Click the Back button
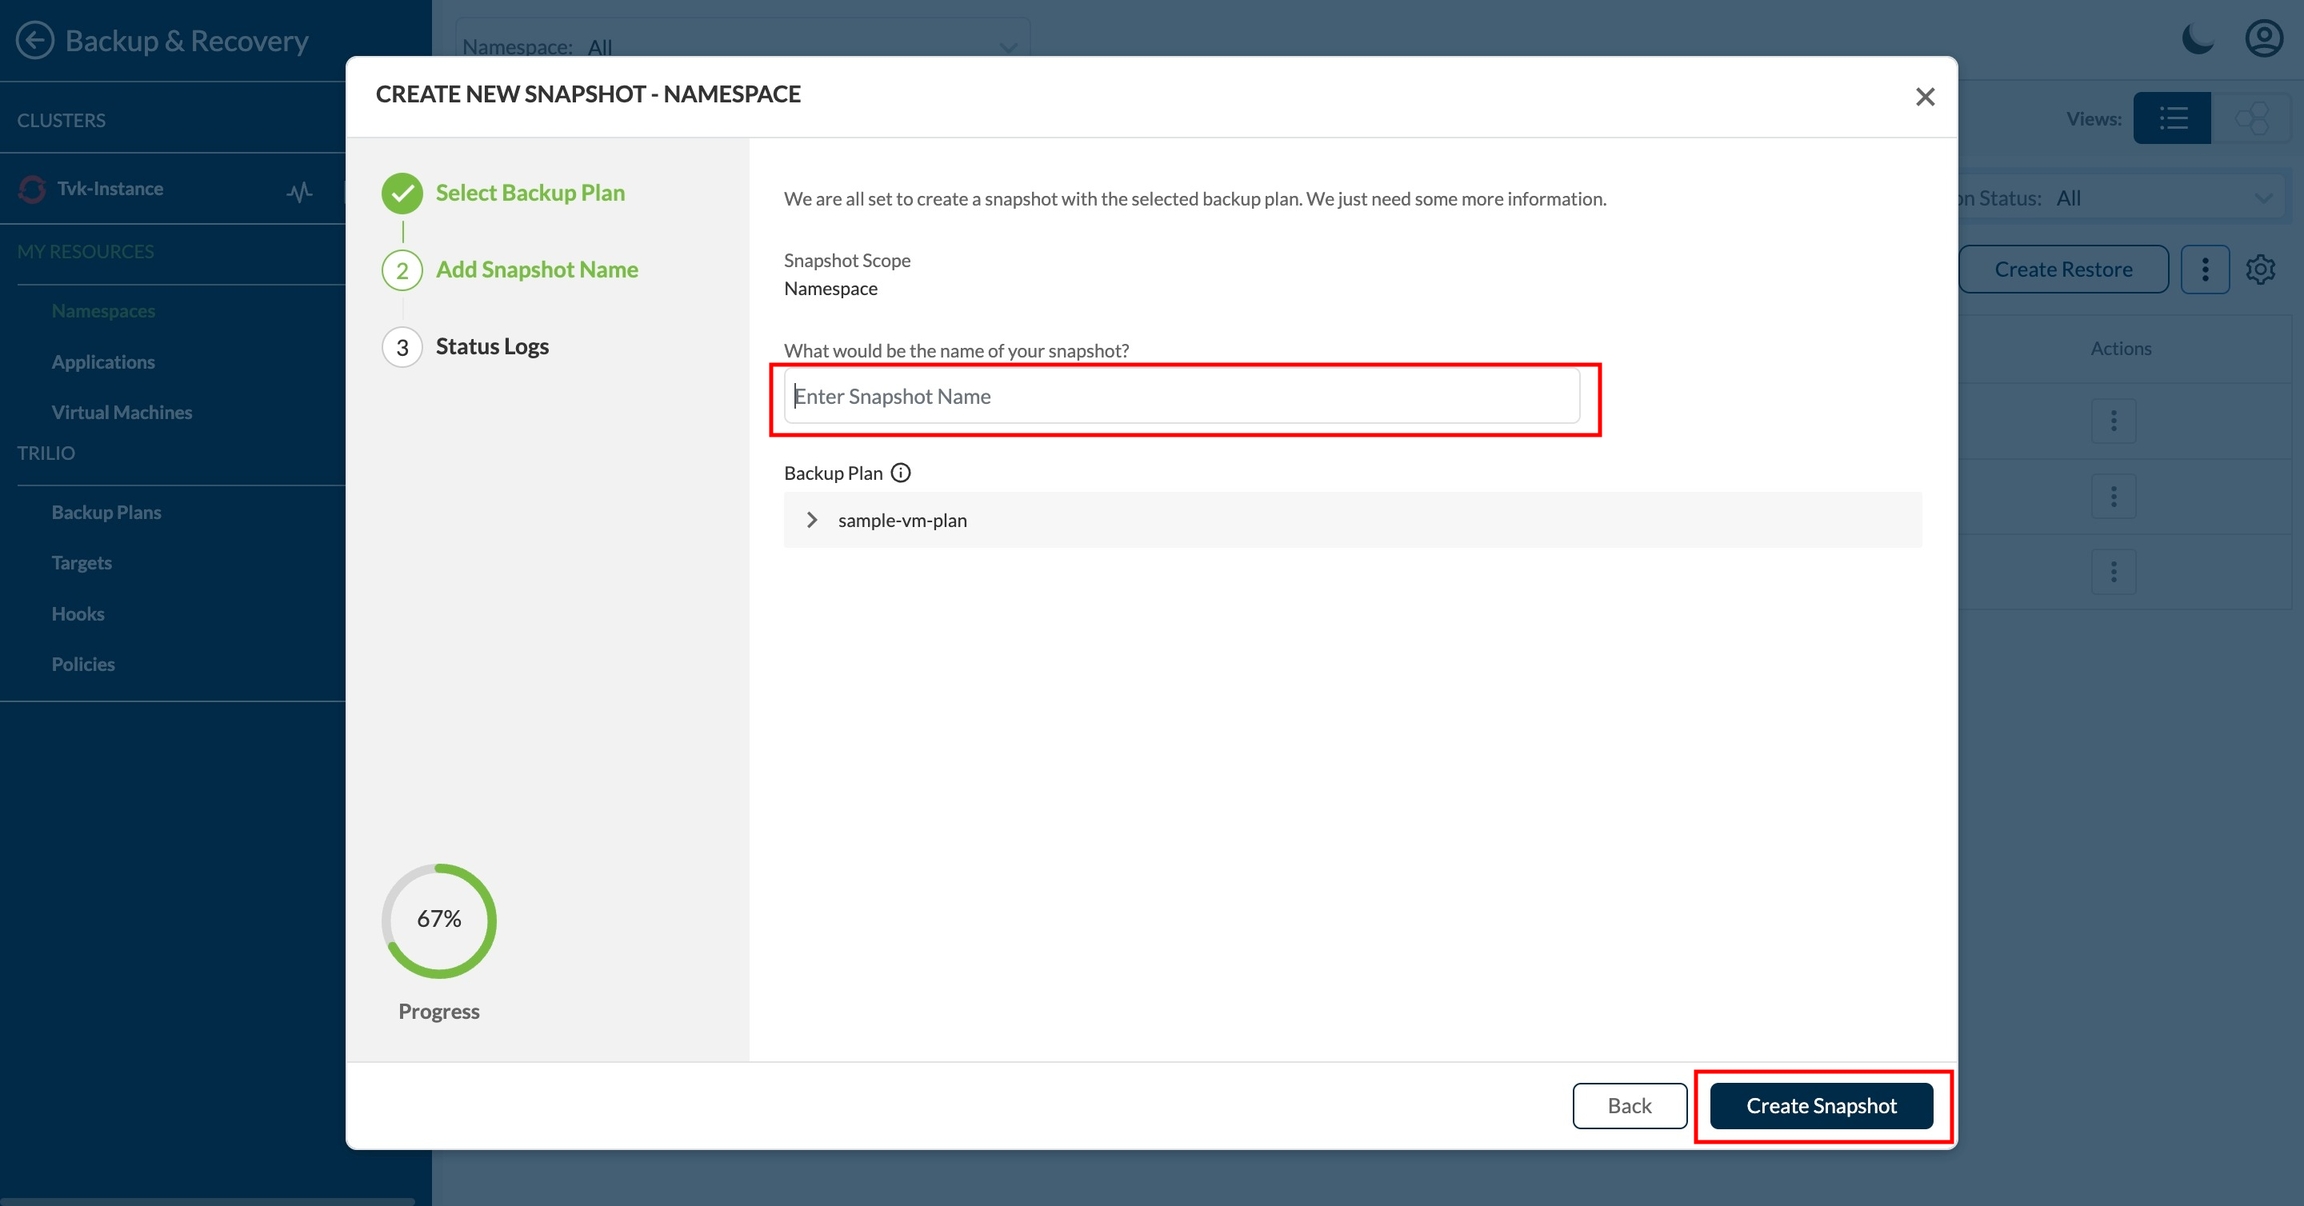This screenshot has height=1206, width=2304. coord(1629,1105)
